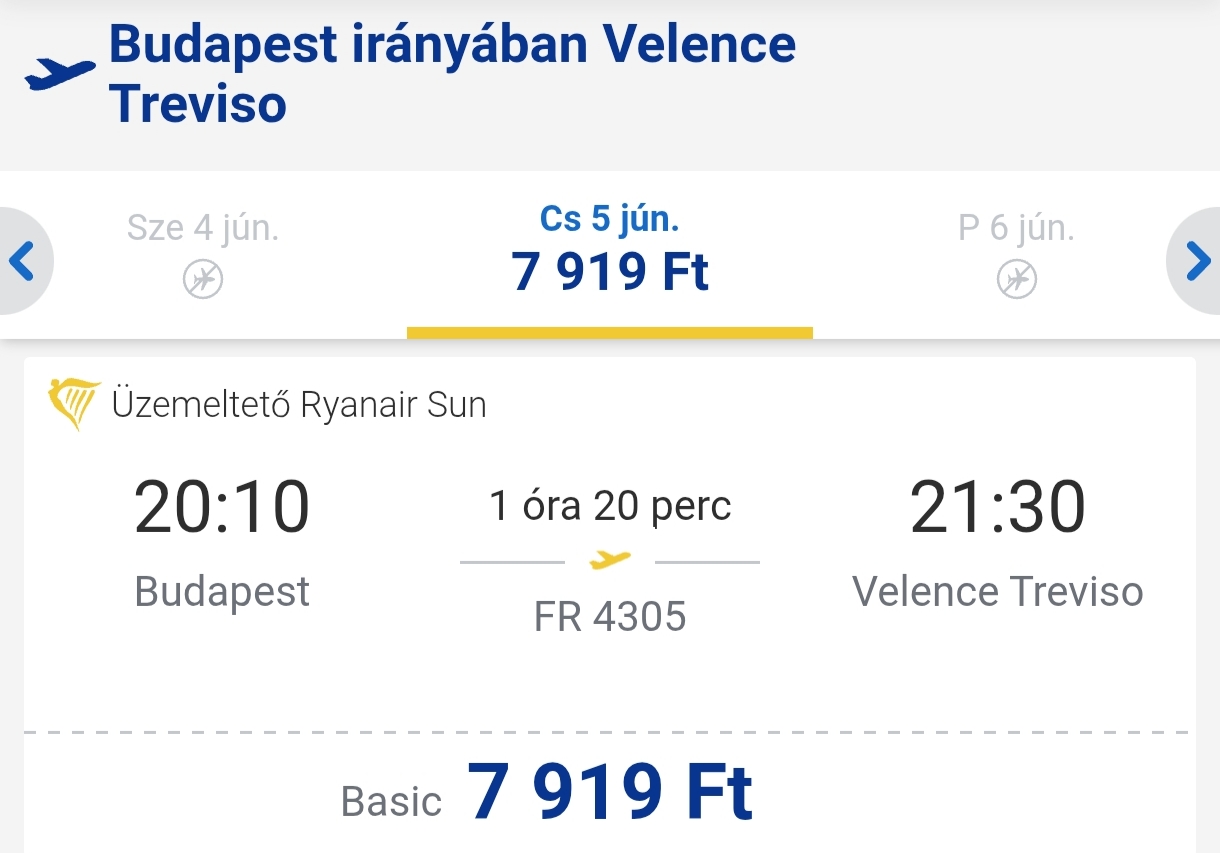Go to next dates with right arrow
1220x853 pixels.
click(1197, 262)
